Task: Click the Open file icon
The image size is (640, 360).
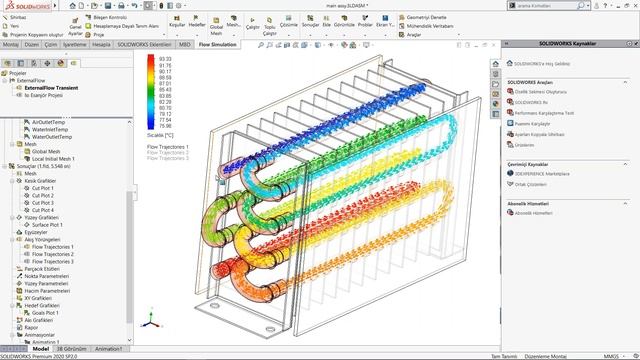Action: [95, 6]
